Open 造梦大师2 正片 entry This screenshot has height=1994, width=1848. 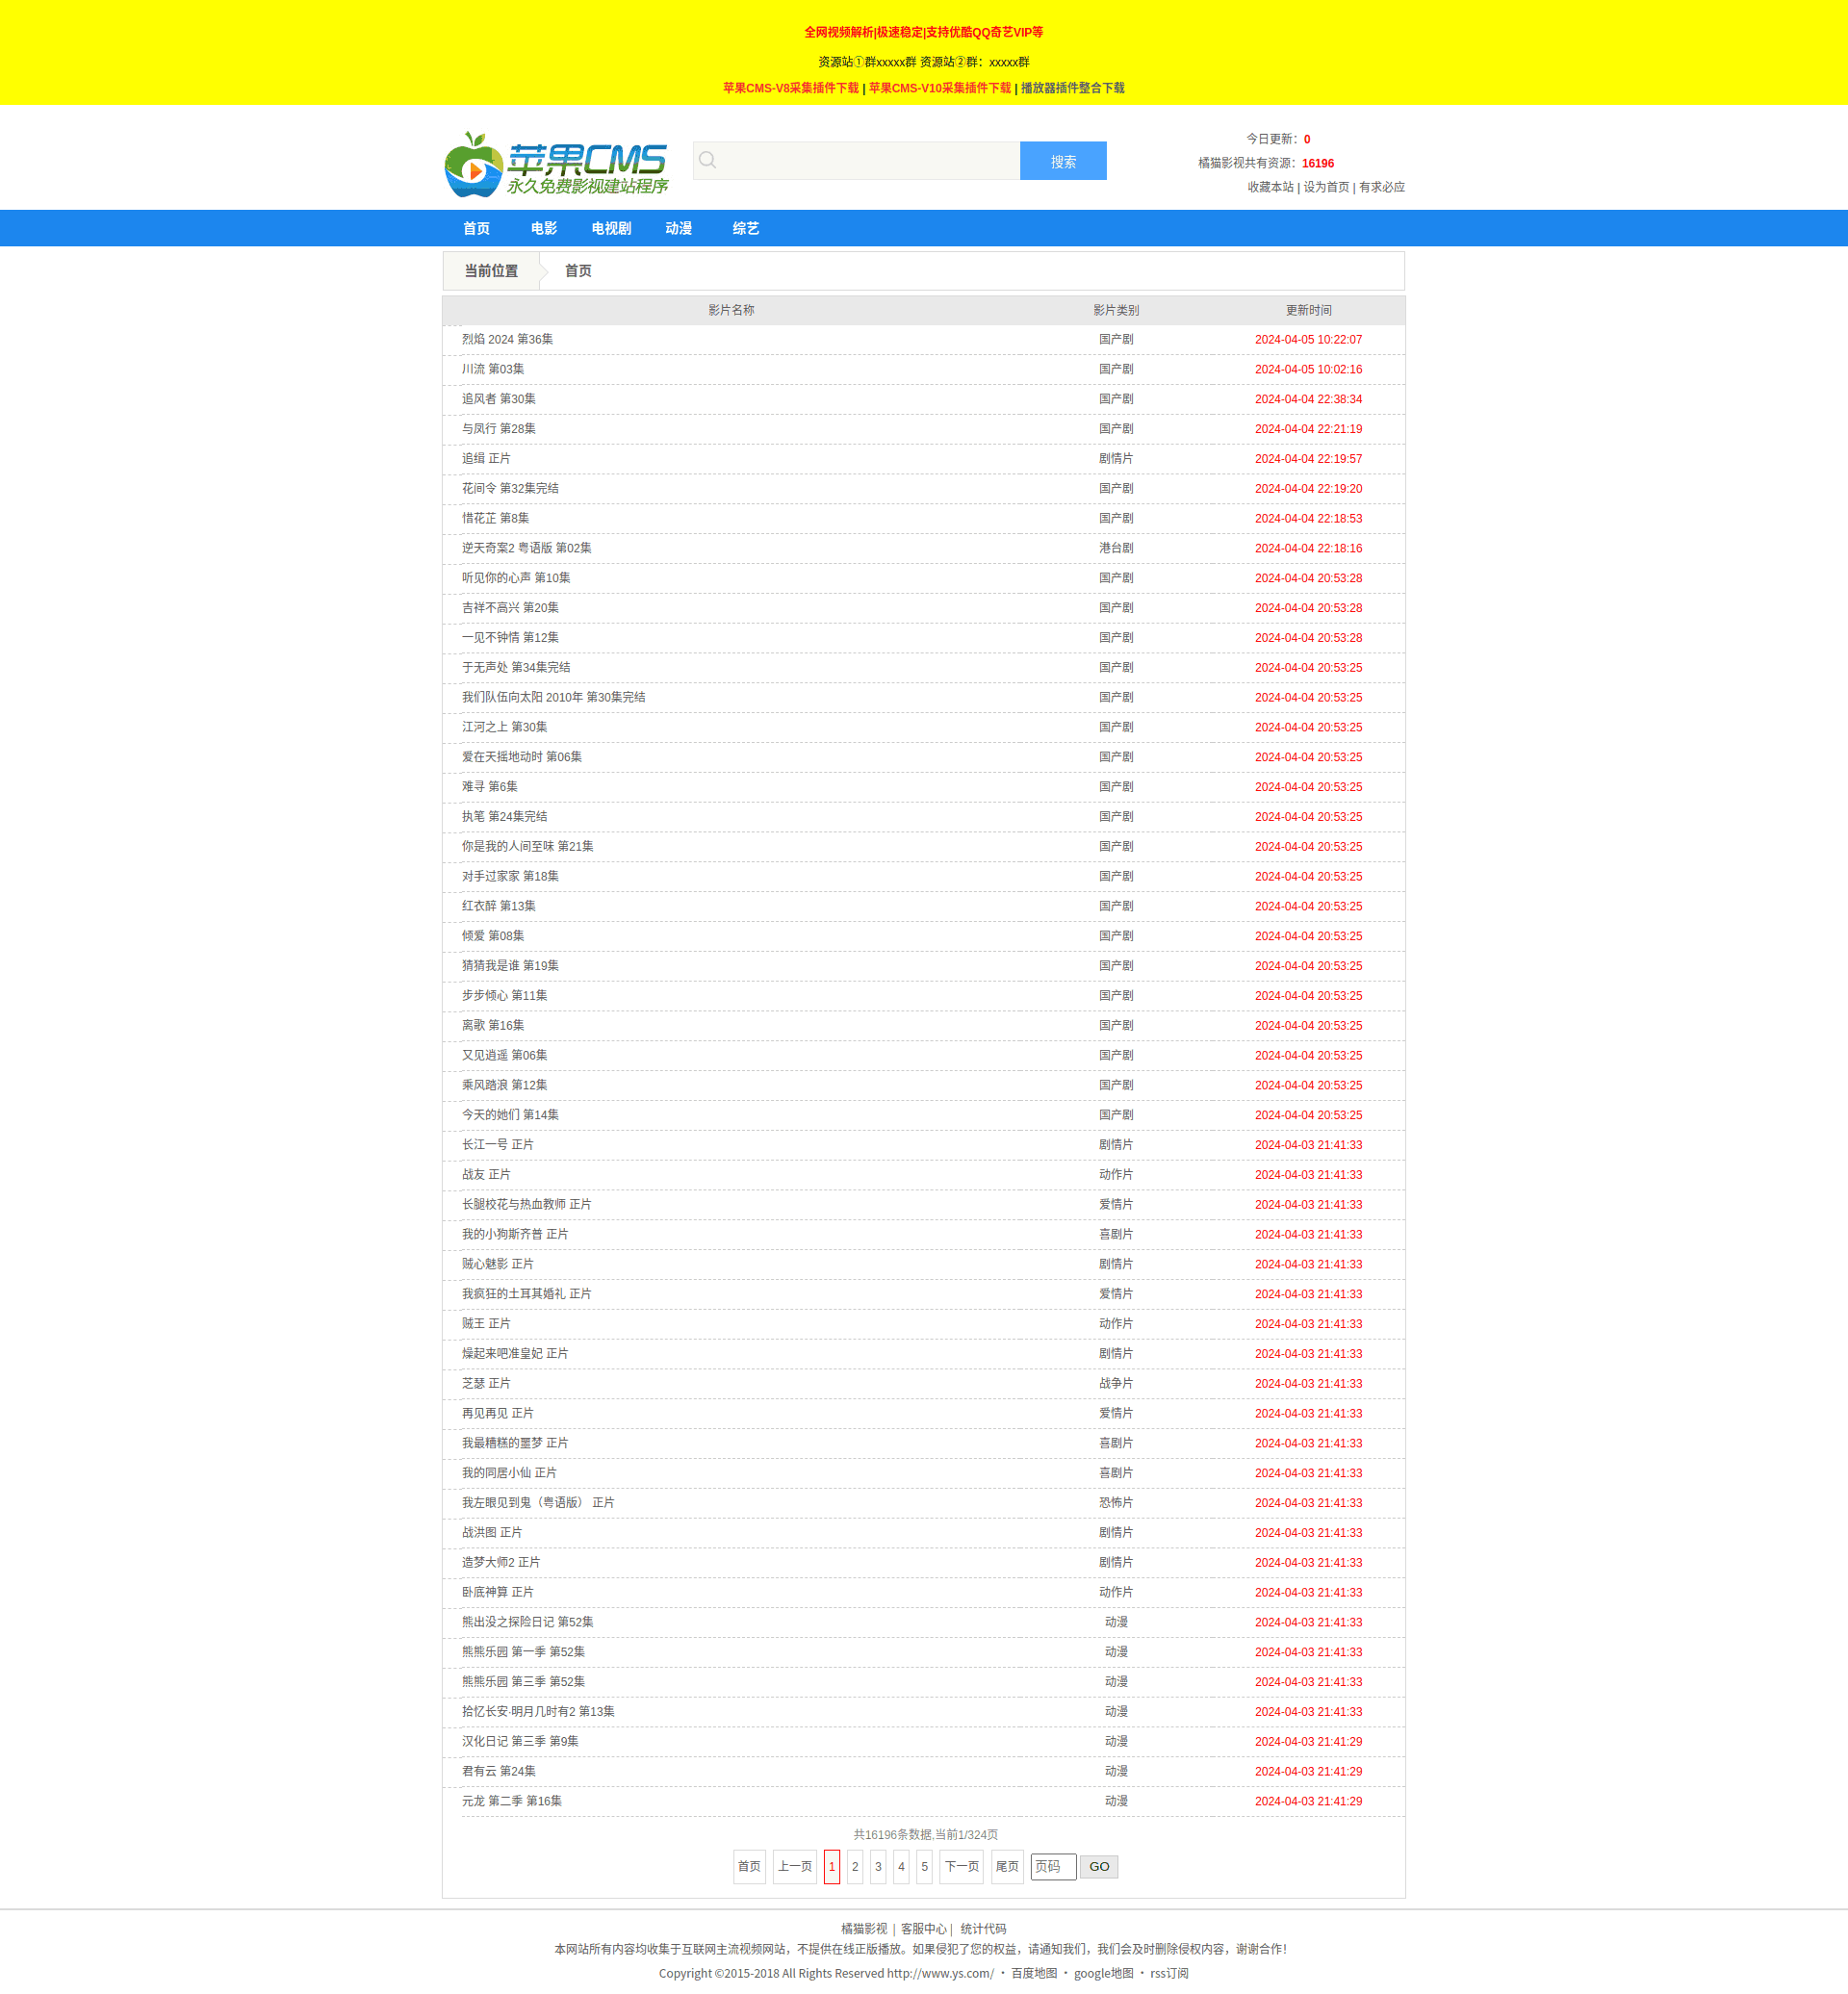tap(500, 1562)
